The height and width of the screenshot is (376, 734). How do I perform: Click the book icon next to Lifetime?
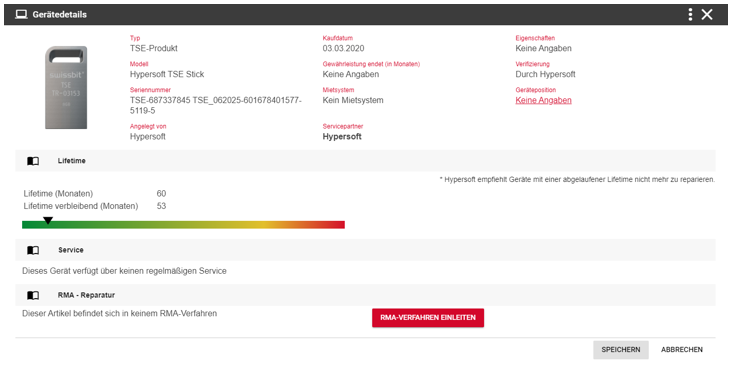[33, 161]
